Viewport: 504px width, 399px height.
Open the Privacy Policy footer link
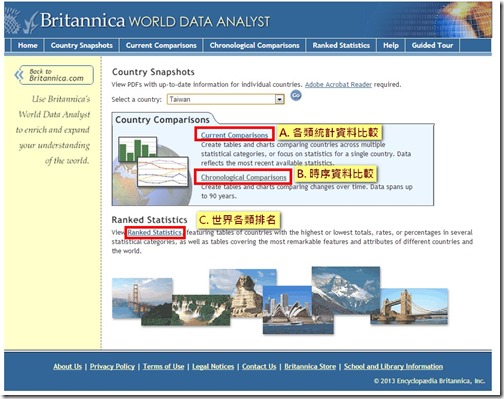(x=112, y=366)
